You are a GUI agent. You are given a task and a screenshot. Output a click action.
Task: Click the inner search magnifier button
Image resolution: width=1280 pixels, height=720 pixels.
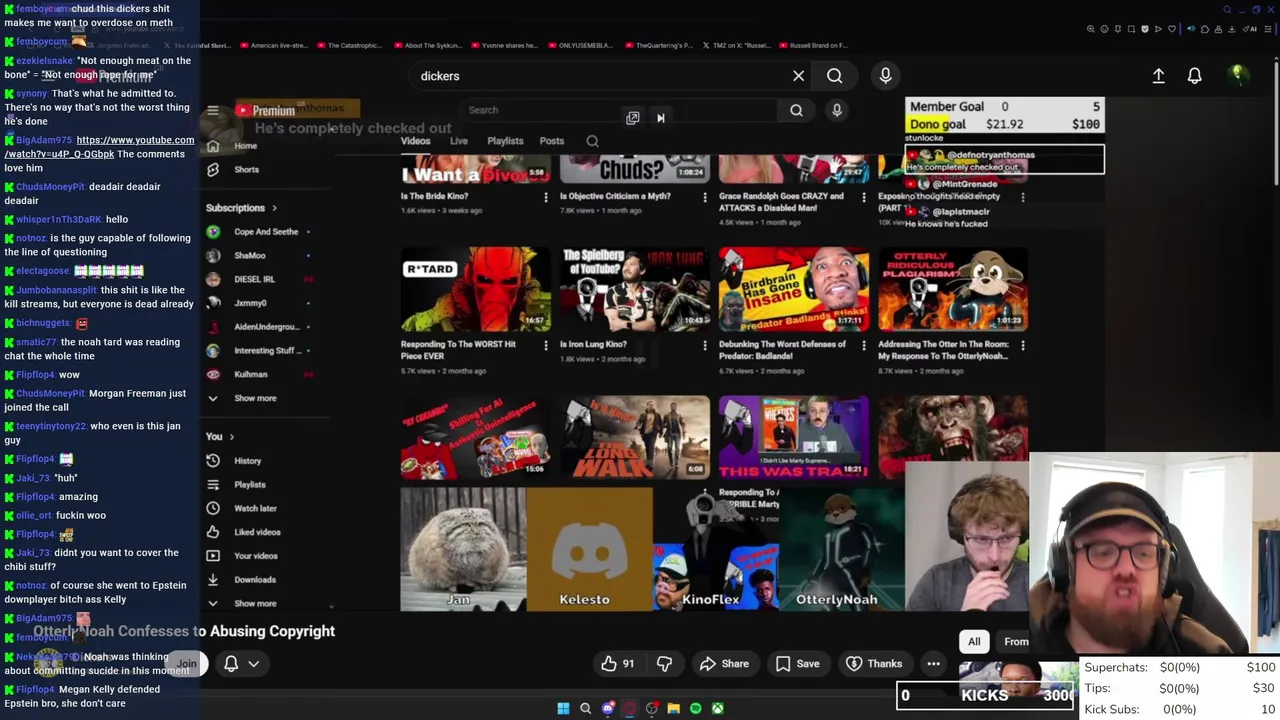point(796,110)
